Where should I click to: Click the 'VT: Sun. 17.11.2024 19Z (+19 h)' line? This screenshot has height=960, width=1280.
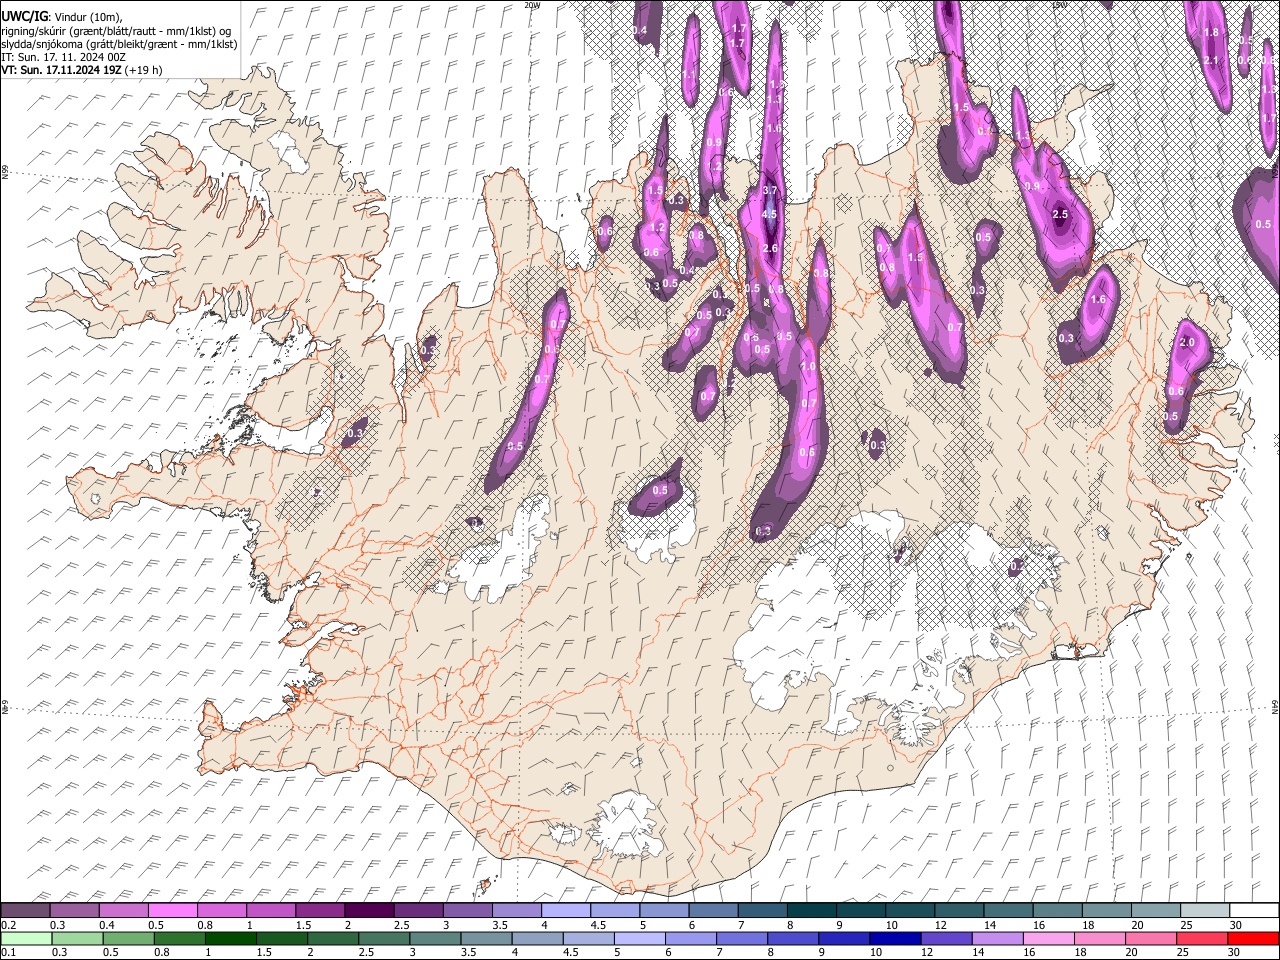point(82,70)
